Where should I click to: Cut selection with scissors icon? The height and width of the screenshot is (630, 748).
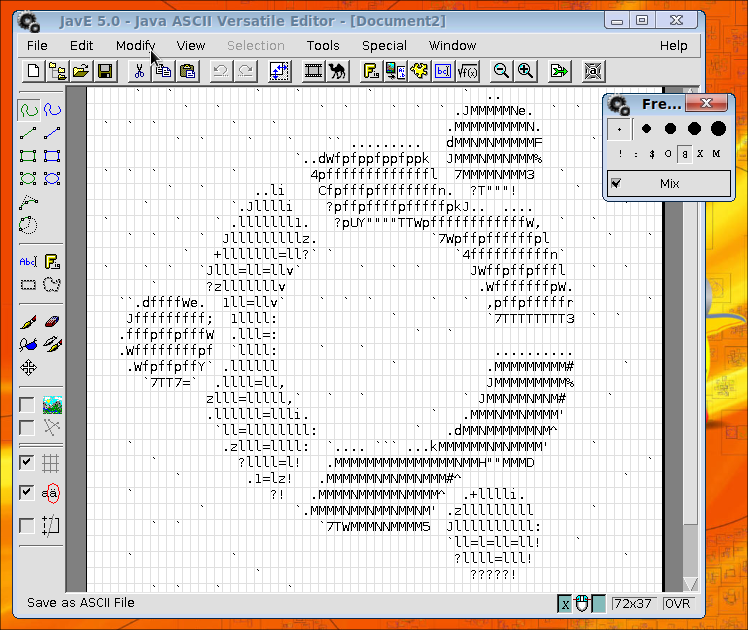click(139, 72)
